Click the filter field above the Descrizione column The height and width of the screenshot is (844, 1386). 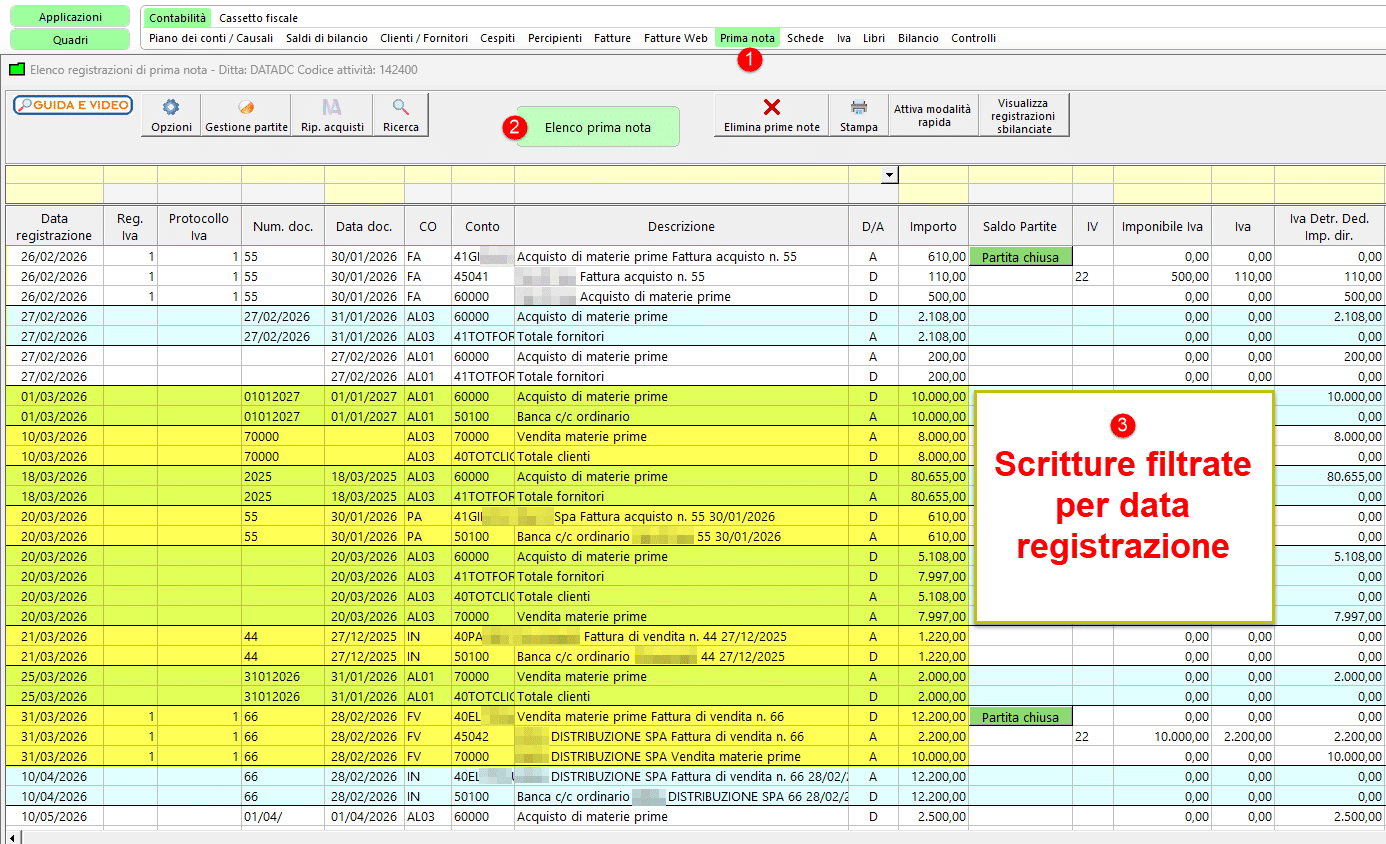[x=681, y=175]
